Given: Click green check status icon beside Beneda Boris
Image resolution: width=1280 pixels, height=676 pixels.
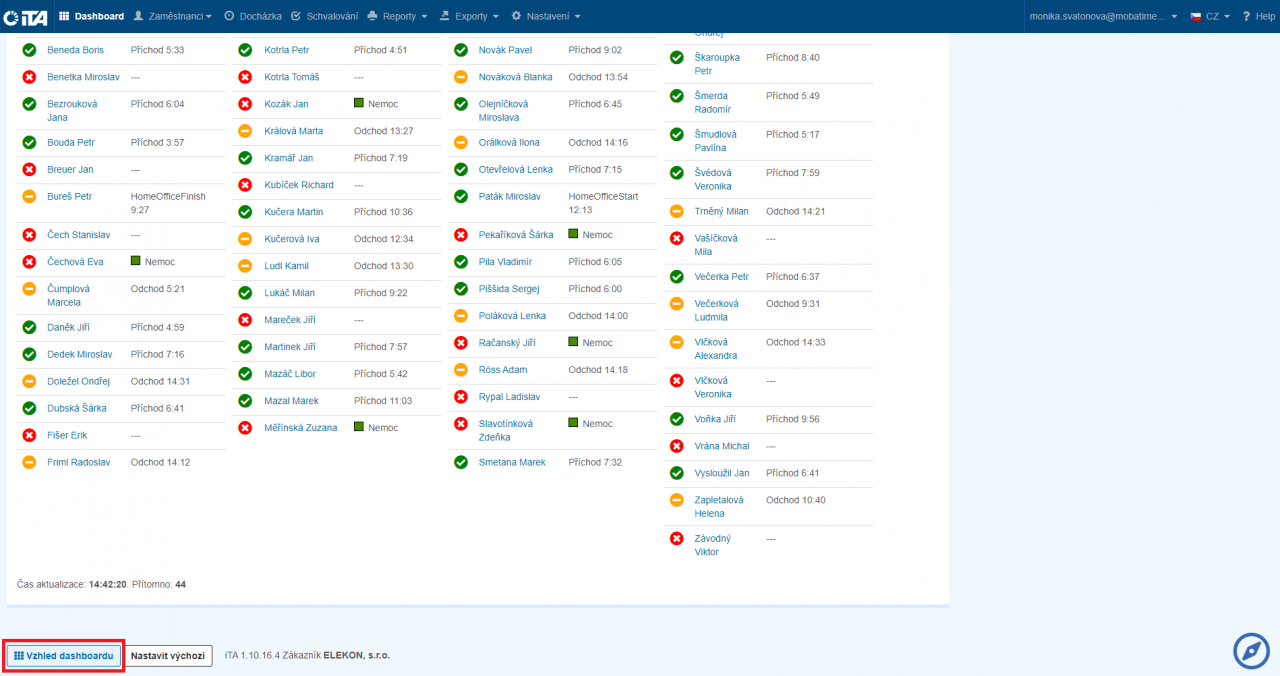Looking at the screenshot, I should [29, 50].
